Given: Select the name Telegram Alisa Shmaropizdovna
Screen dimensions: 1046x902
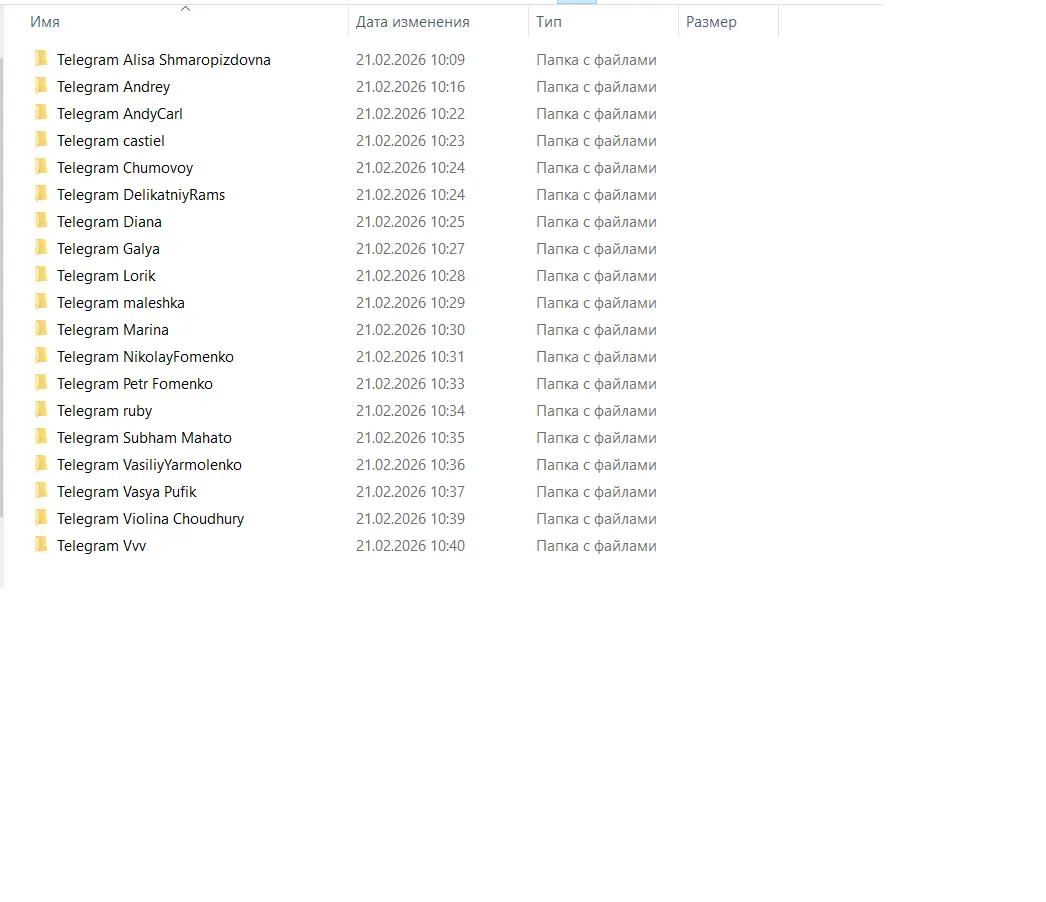Looking at the screenshot, I should [x=163, y=60].
